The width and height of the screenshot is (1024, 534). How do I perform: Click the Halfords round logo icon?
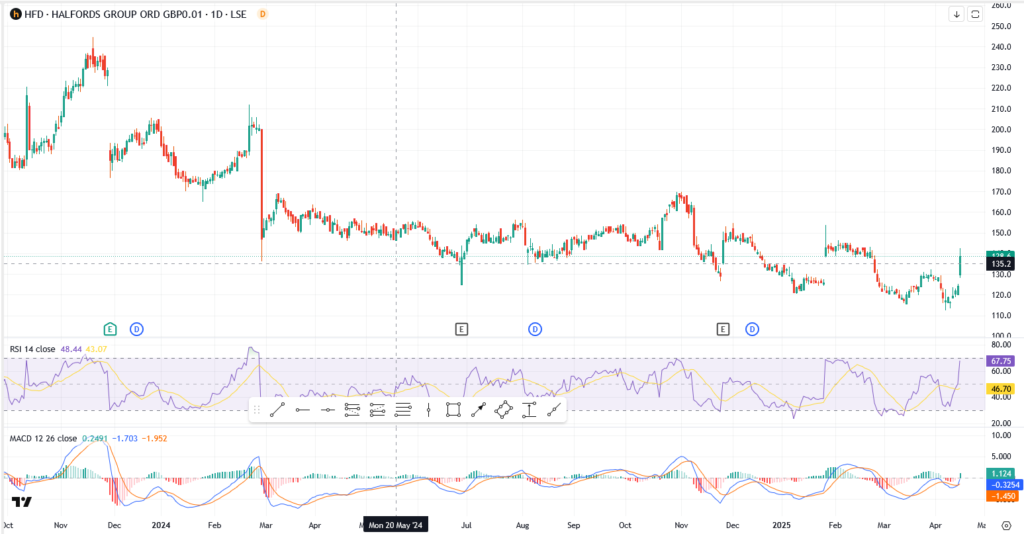point(15,14)
